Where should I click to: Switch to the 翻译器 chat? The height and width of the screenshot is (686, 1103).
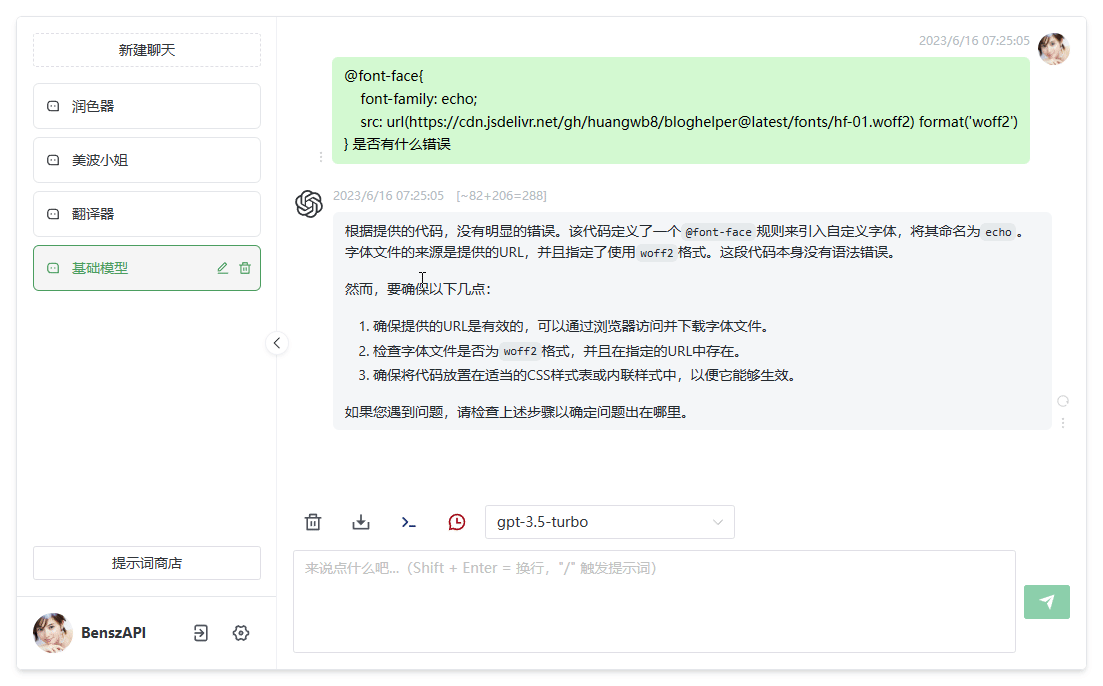point(147,214)
